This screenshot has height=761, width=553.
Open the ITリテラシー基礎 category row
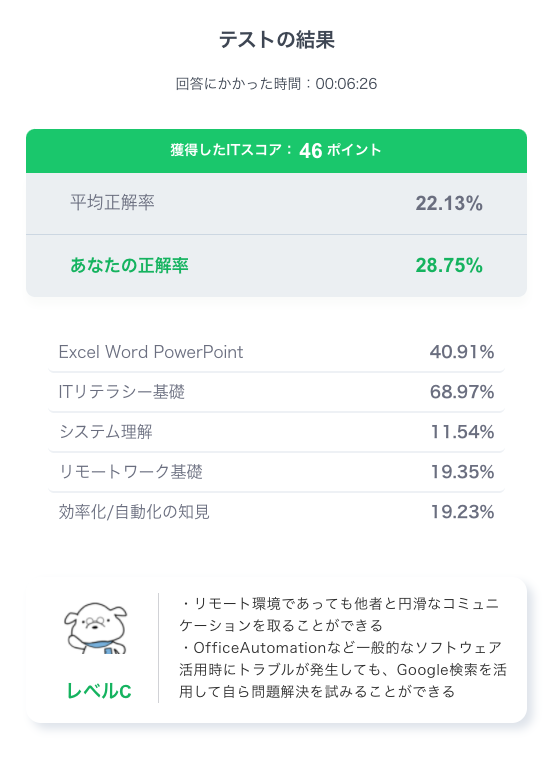[x=276, y=392]
